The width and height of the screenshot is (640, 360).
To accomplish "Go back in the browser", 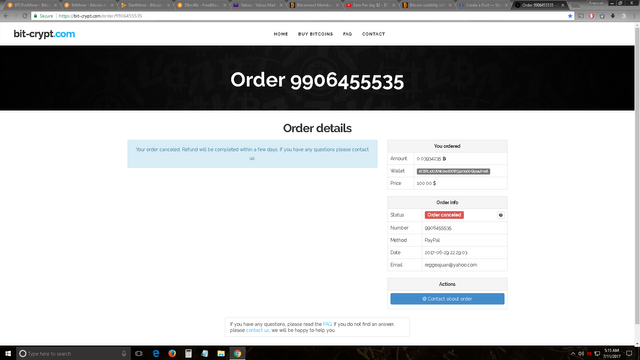I will 6,16.
